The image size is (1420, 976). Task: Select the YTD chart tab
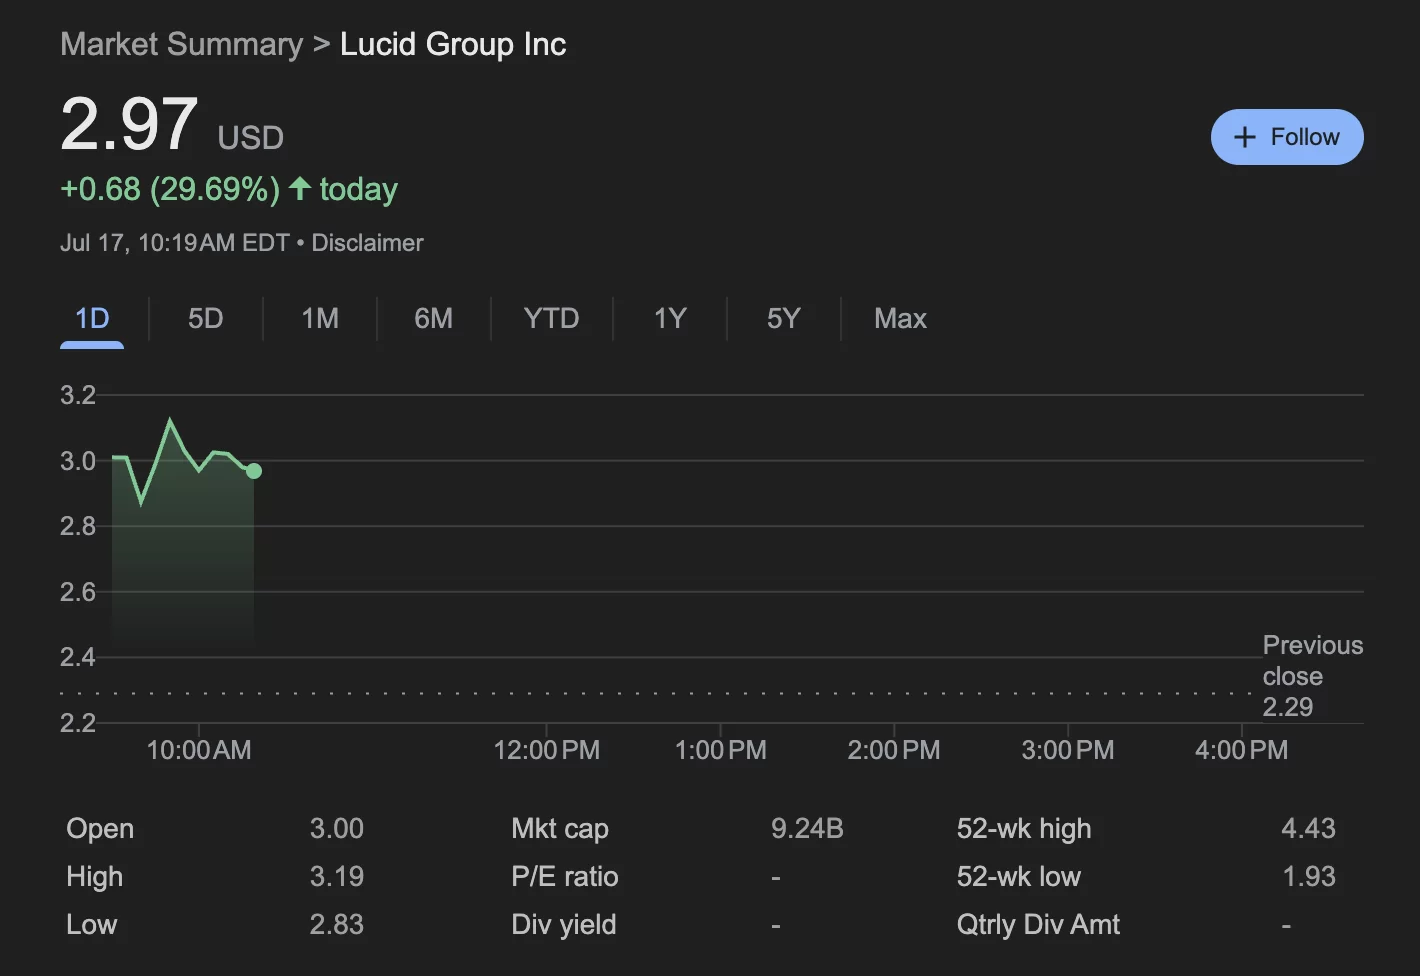click(x=551, y=318)
